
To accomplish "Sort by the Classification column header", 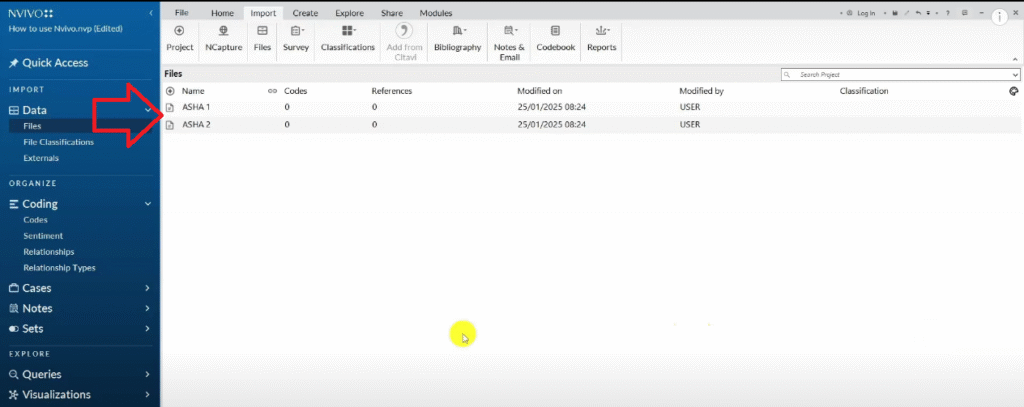I will (x=864, y=91).
